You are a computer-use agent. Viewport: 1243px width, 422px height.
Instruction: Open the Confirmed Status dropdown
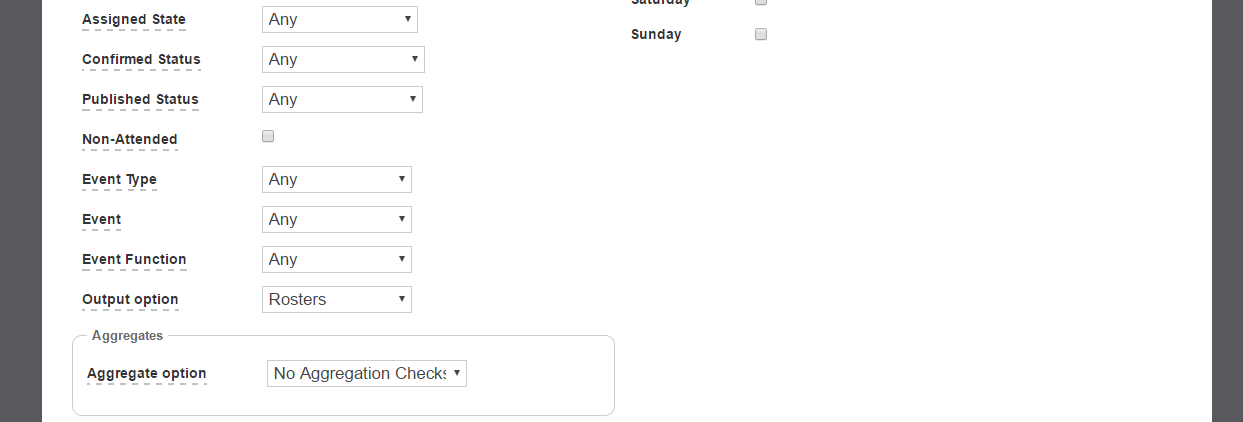(343, 59)
